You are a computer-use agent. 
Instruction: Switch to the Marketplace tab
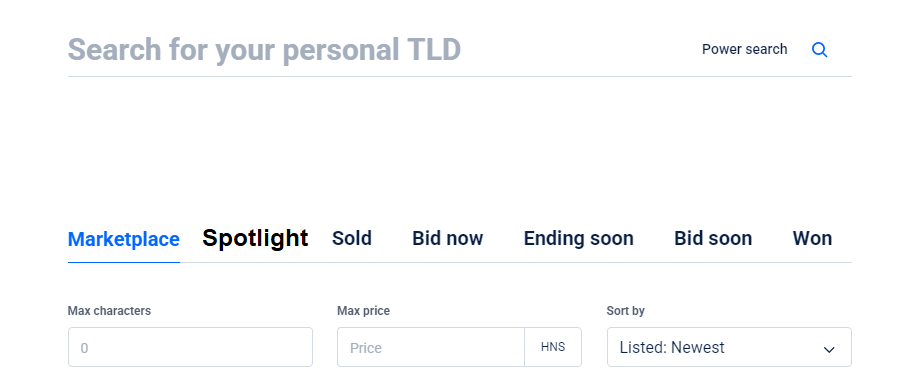point(124,239)
